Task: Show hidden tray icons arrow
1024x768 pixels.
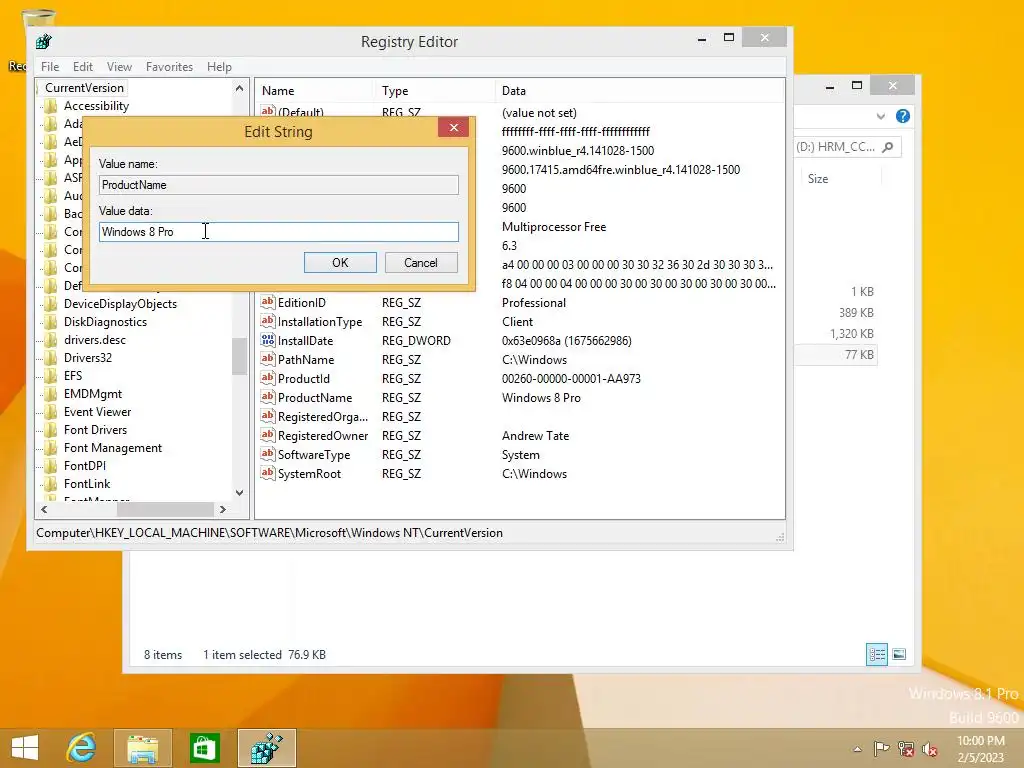Action: tap(857, 749)
